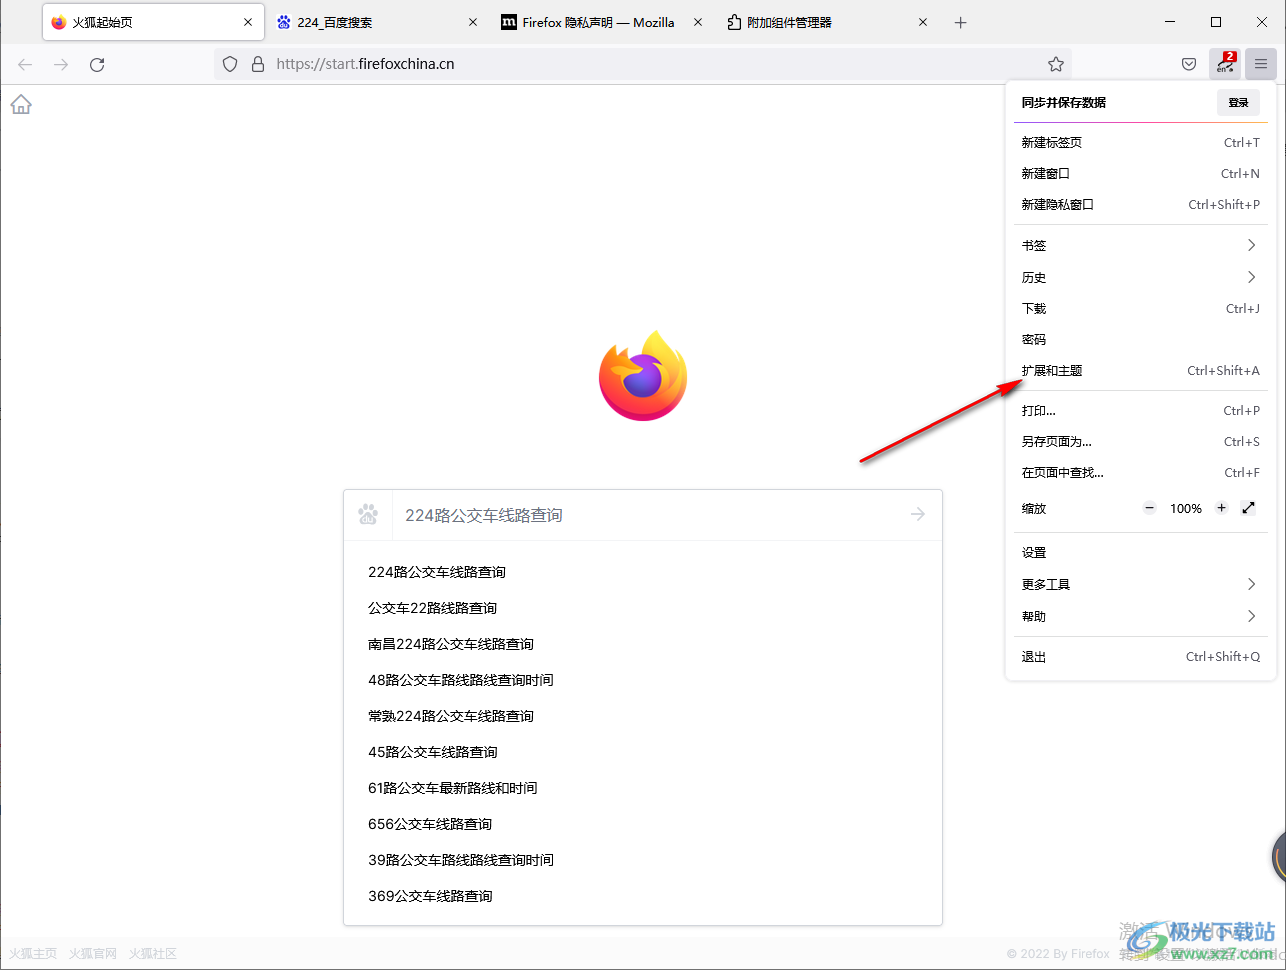Zoom out with the minus button
1286x970 pixels.
coord(1150,508)
